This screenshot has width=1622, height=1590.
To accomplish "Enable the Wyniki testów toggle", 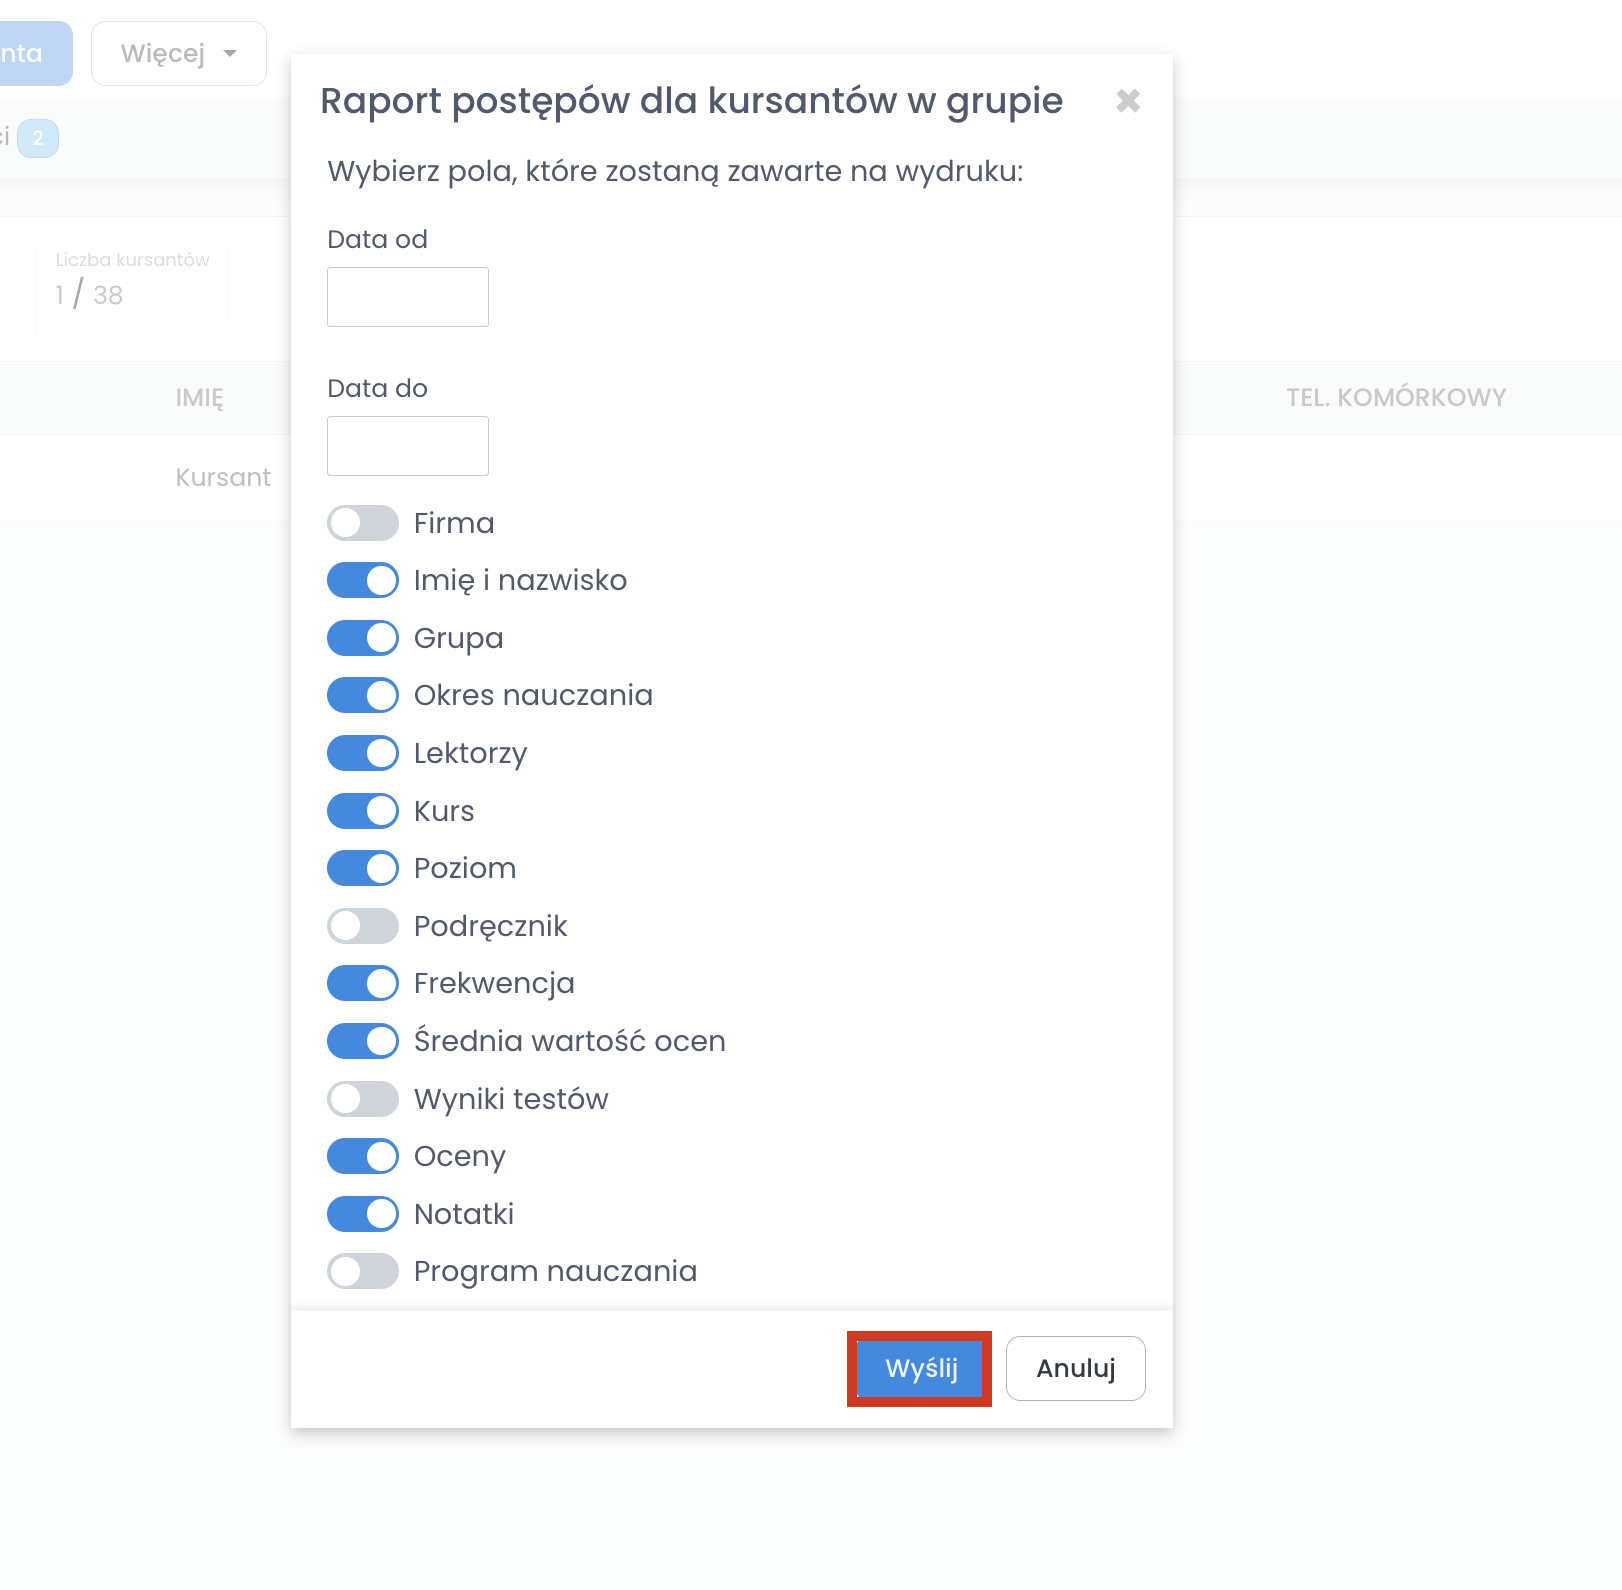I will tap(363, 1099).
